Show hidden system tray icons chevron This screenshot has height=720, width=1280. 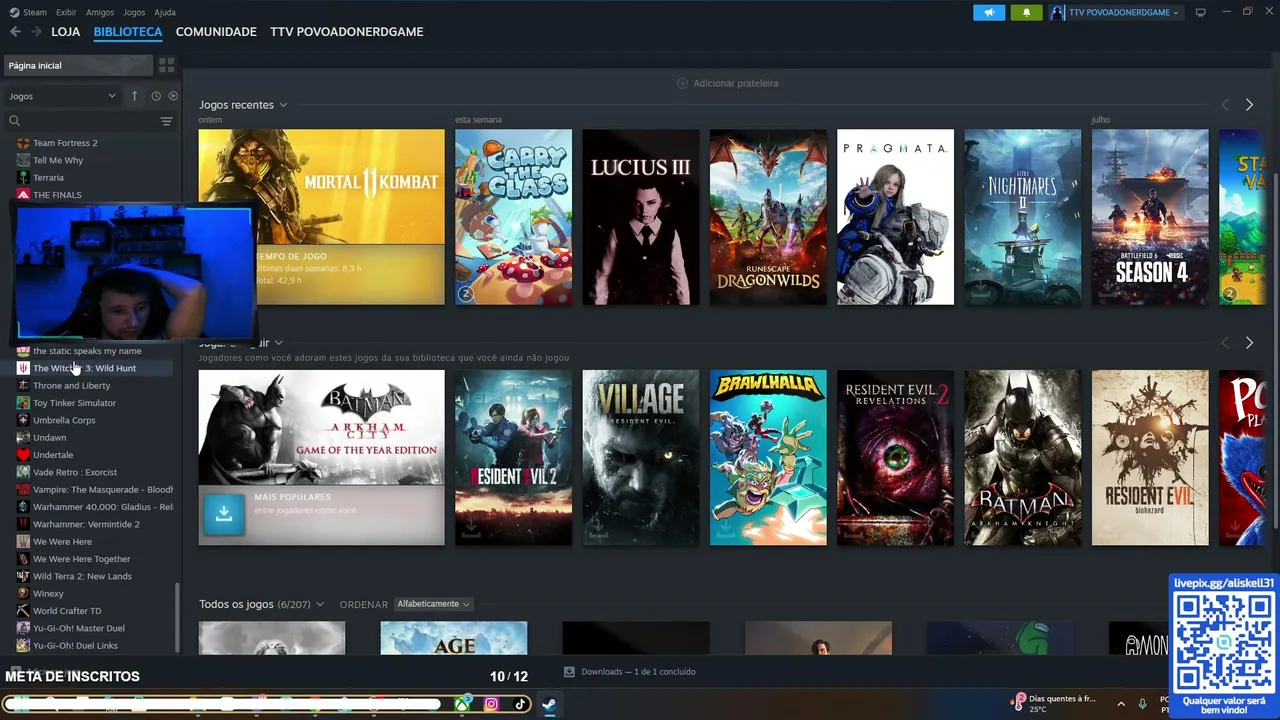(x=1121, y=704)
